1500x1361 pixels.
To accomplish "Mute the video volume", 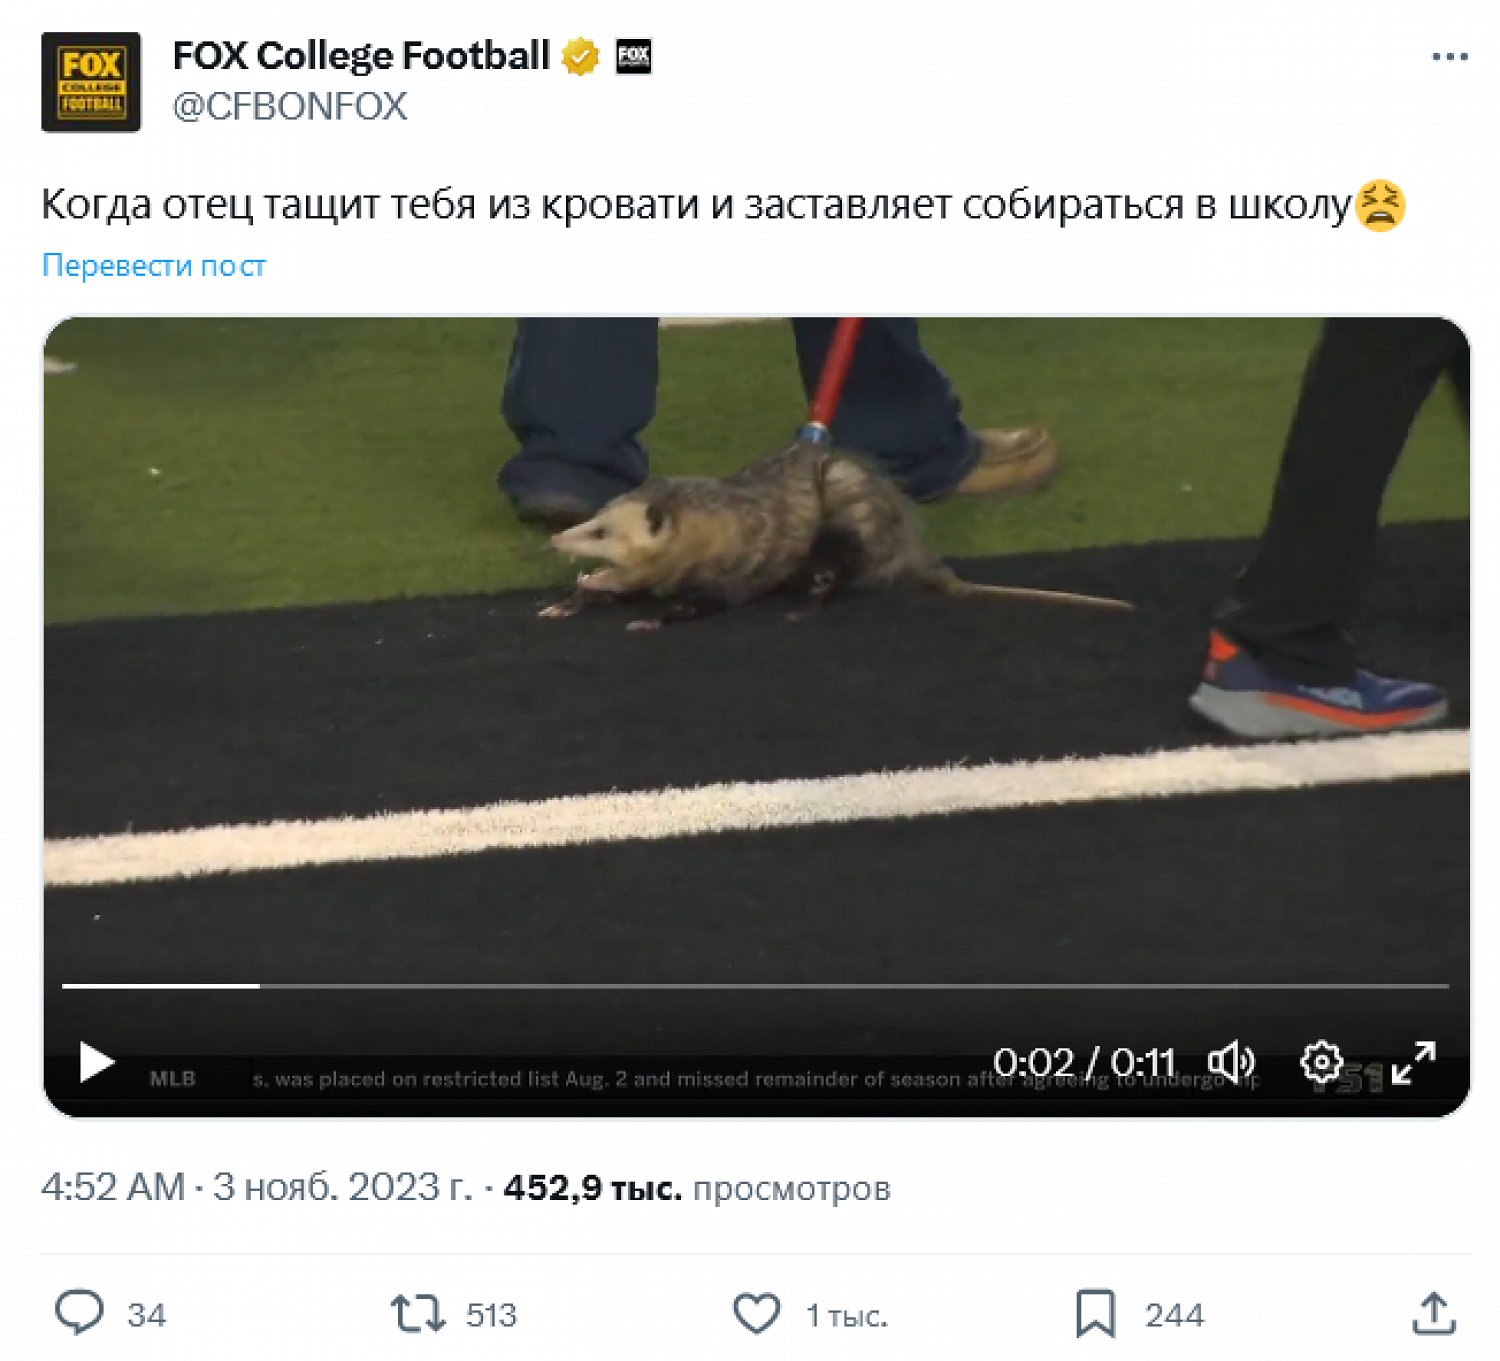I will [1231, 1062].
